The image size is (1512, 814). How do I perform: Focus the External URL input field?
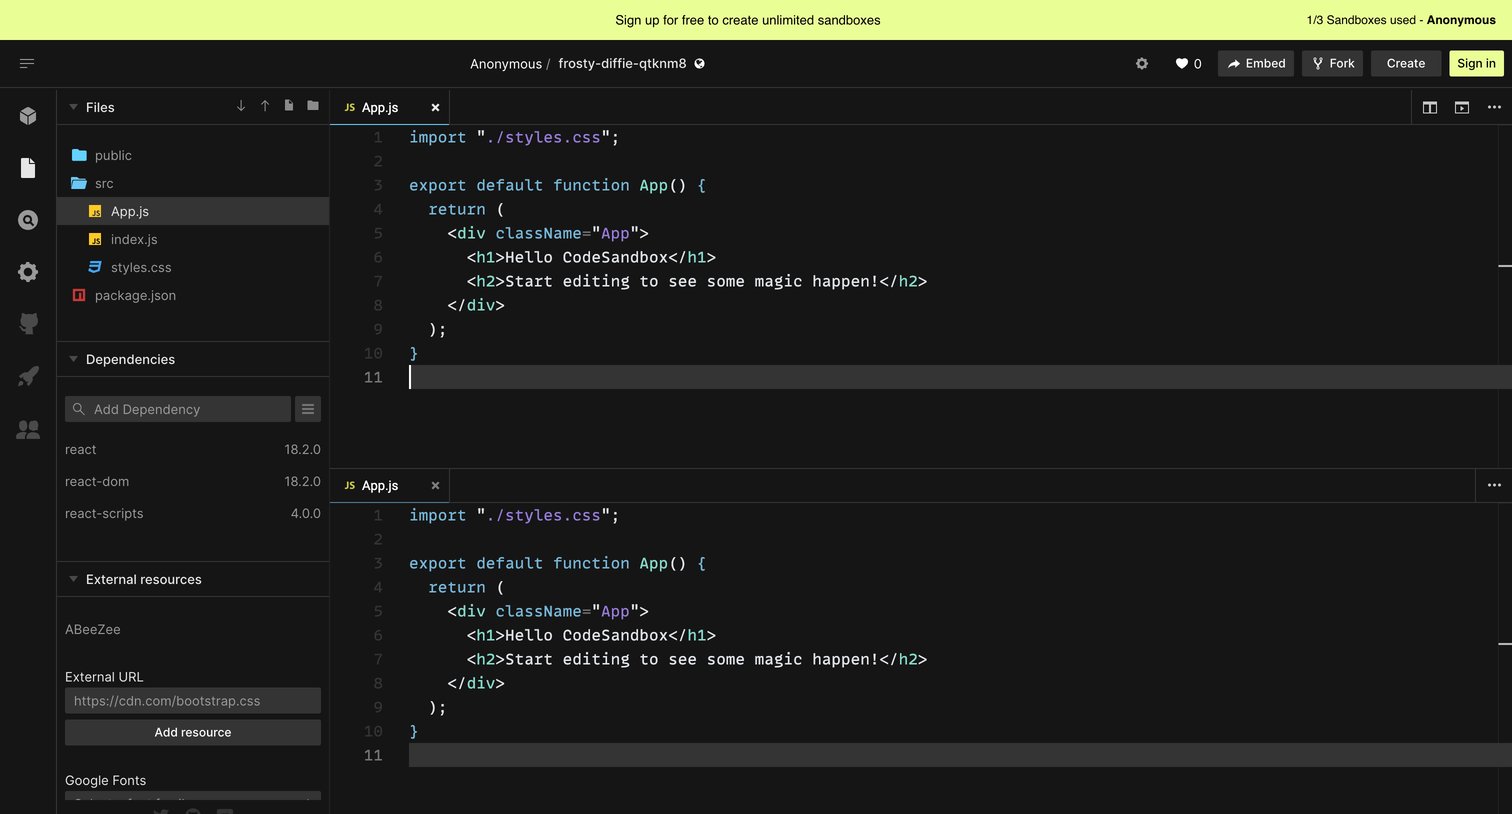coord(193,701)
